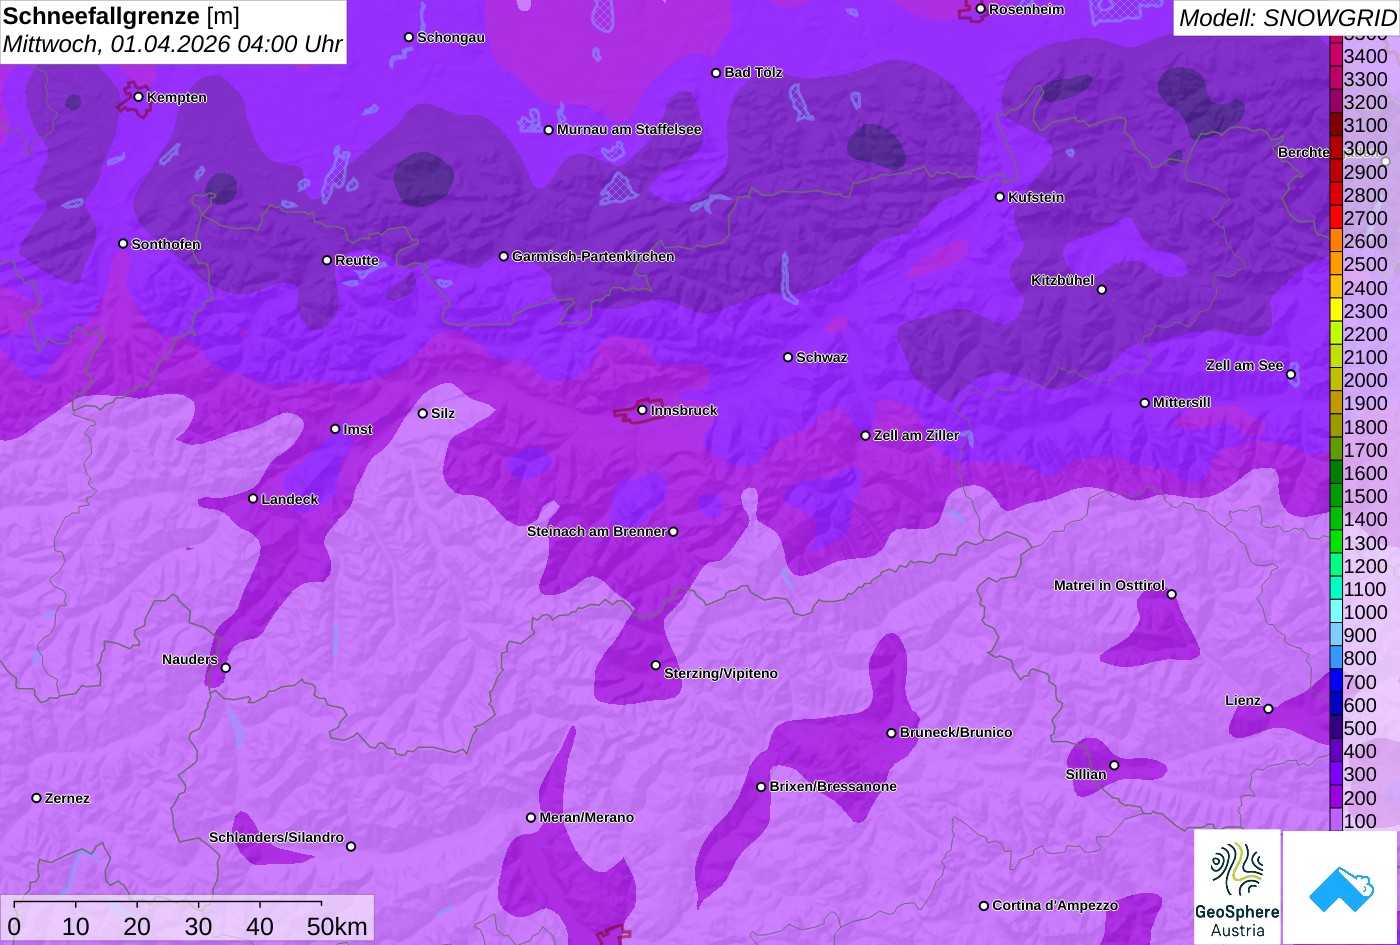Click the legend value 2000

[1366, 380]
